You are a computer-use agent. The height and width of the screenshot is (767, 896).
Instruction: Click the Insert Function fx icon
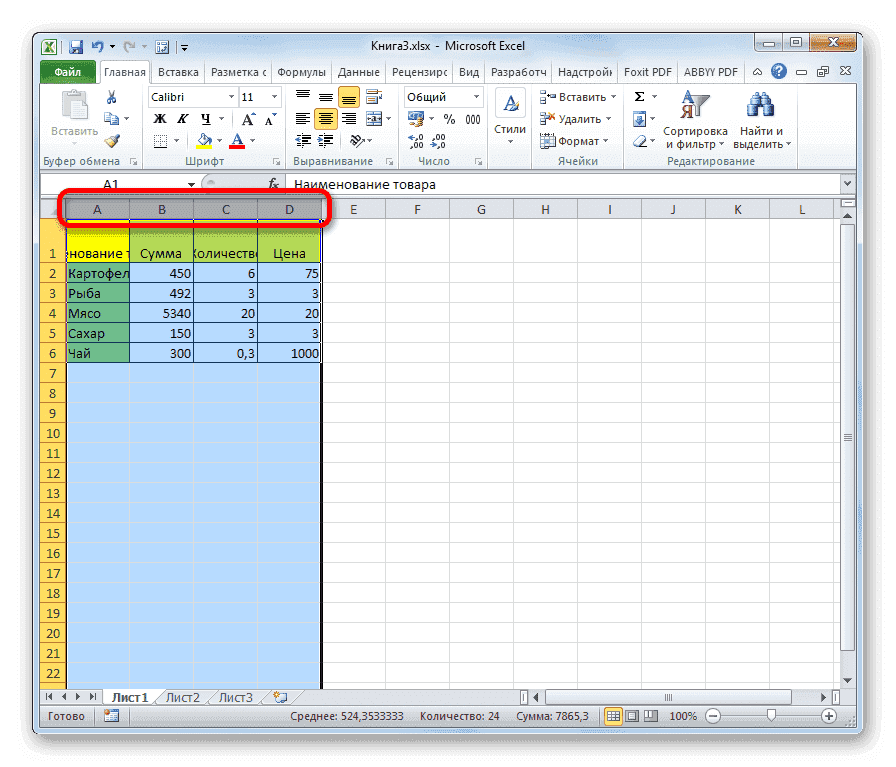tap(275, 184)
